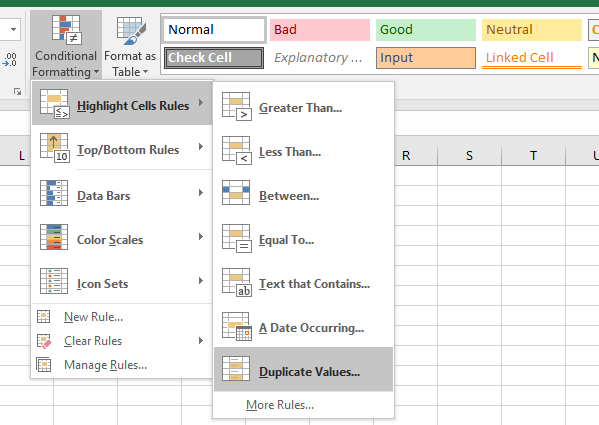Open the Format as Table dropdown
Image resolution: width=599 pixels, height=425 pixels.
point(130,47)
